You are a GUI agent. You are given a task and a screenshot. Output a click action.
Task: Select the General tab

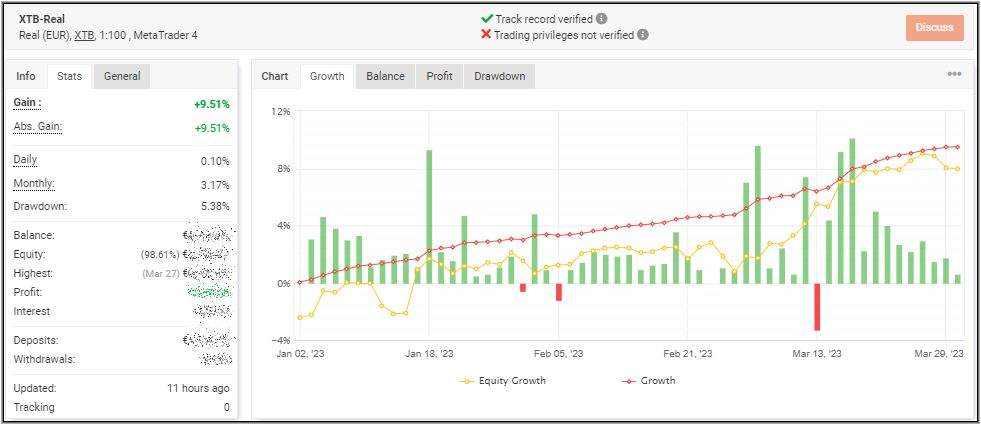click(x=122, y=76)
